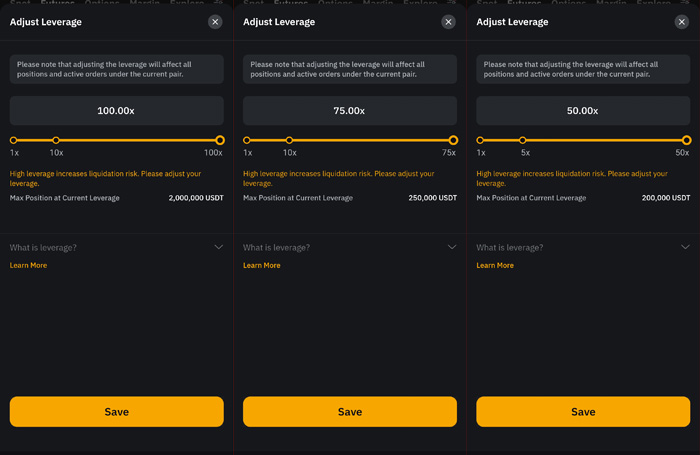700x455 pixels.
Task: Save the 50.00x leverage setting
Action: [x=583, y=412]
